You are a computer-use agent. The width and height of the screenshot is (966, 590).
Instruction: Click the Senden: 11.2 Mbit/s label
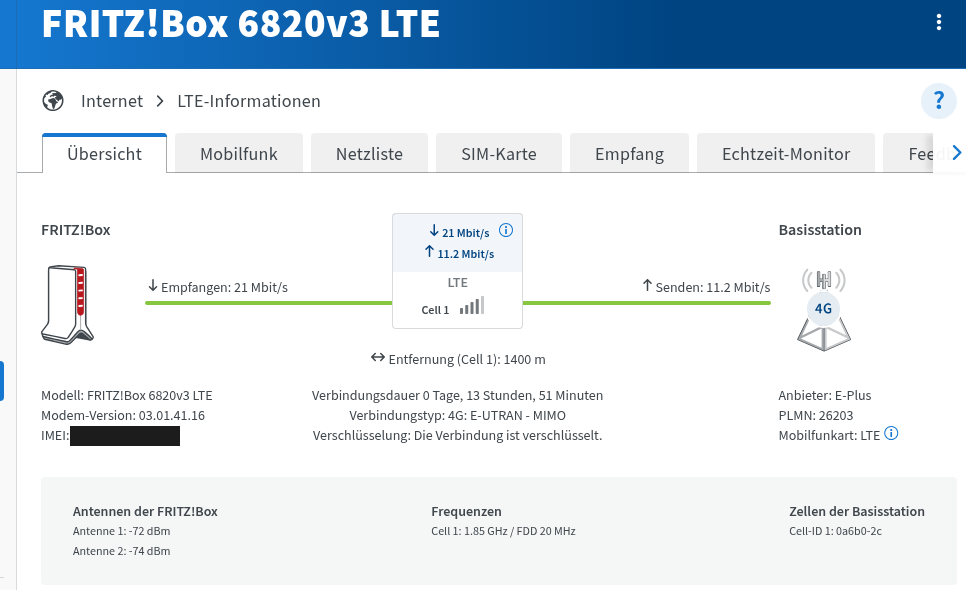[x=713, y=287]
